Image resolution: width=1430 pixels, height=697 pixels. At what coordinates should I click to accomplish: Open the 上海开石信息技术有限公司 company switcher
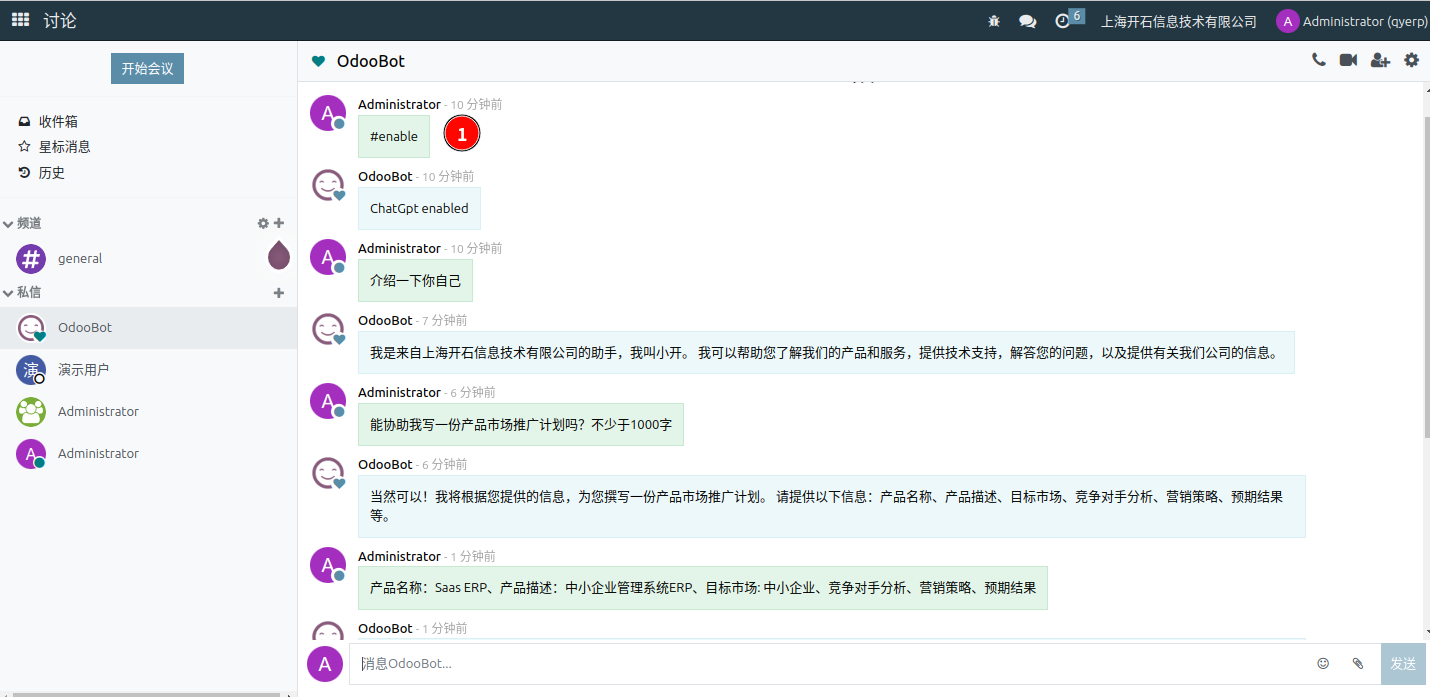1178,21
